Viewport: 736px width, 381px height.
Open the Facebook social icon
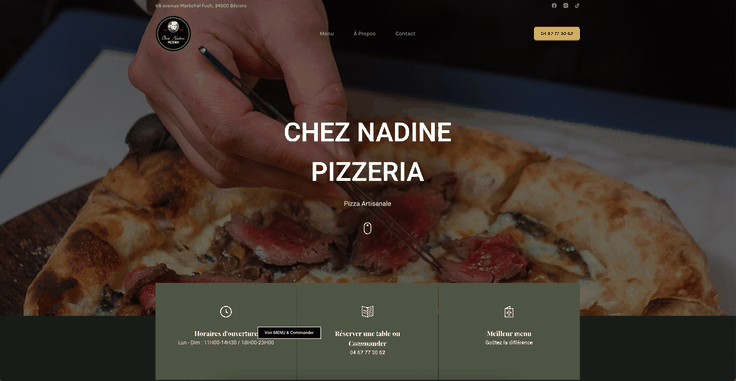click(554, 6)
